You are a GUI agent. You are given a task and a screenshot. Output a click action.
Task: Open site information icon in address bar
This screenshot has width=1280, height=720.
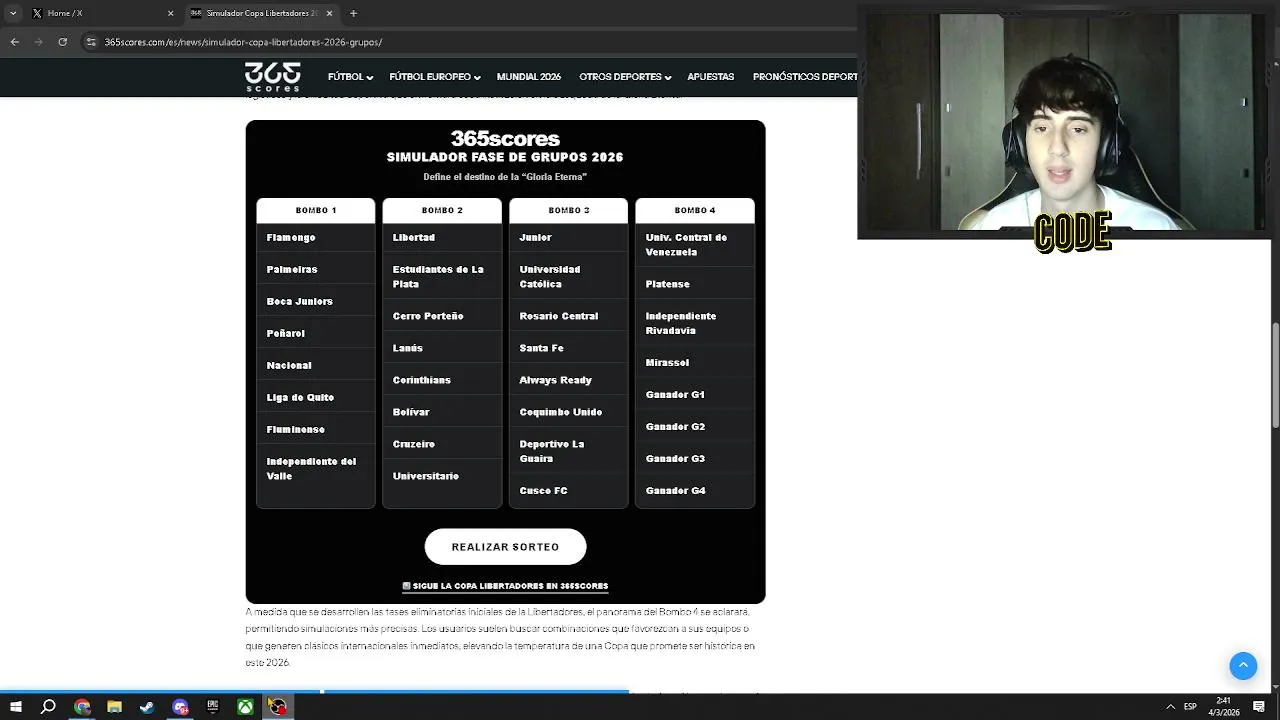click(x=92, y=42)
